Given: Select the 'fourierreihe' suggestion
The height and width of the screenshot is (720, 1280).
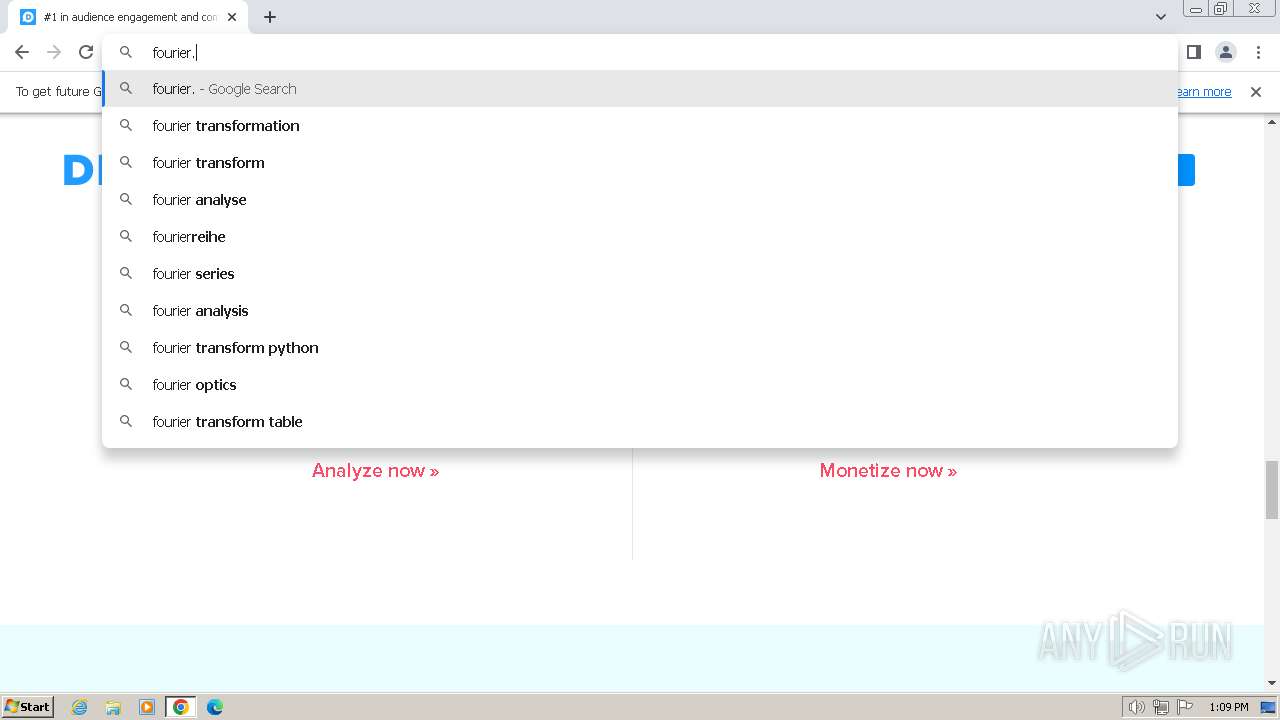Looking at the screenshot, I should coord(640,237).
